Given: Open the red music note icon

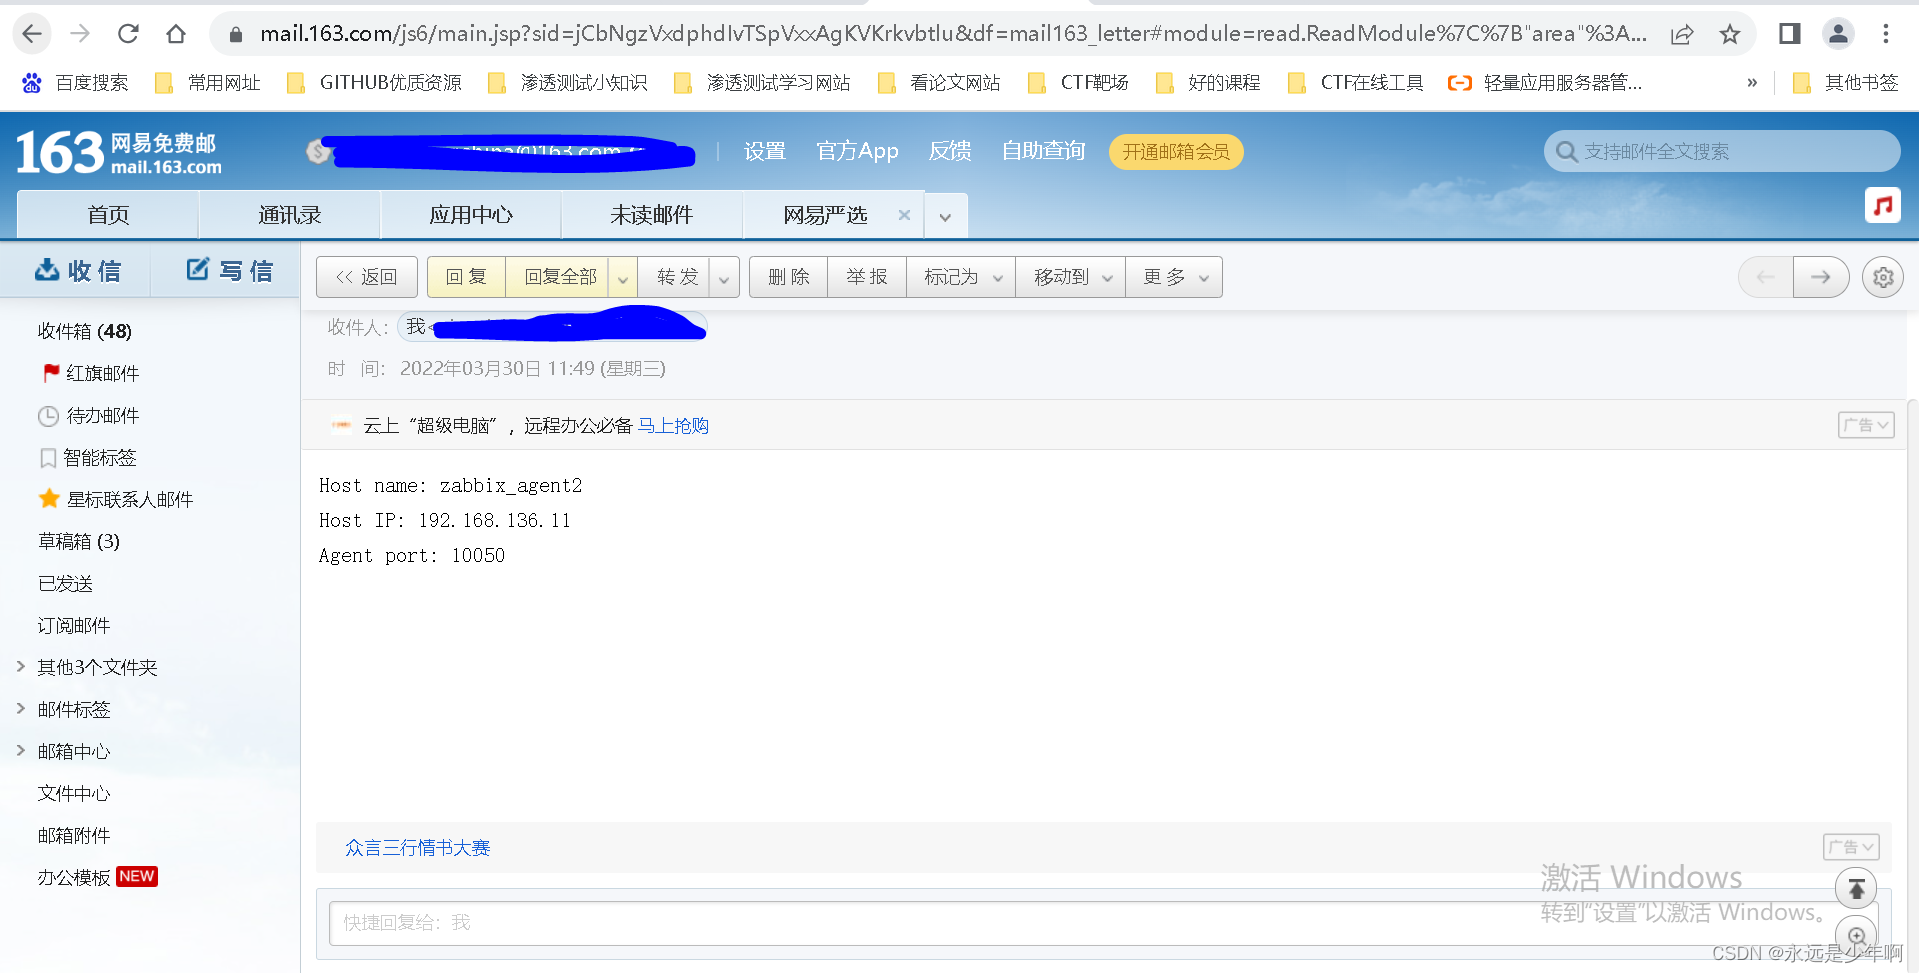Looking at the screenshot, I should pos(1883,206).
